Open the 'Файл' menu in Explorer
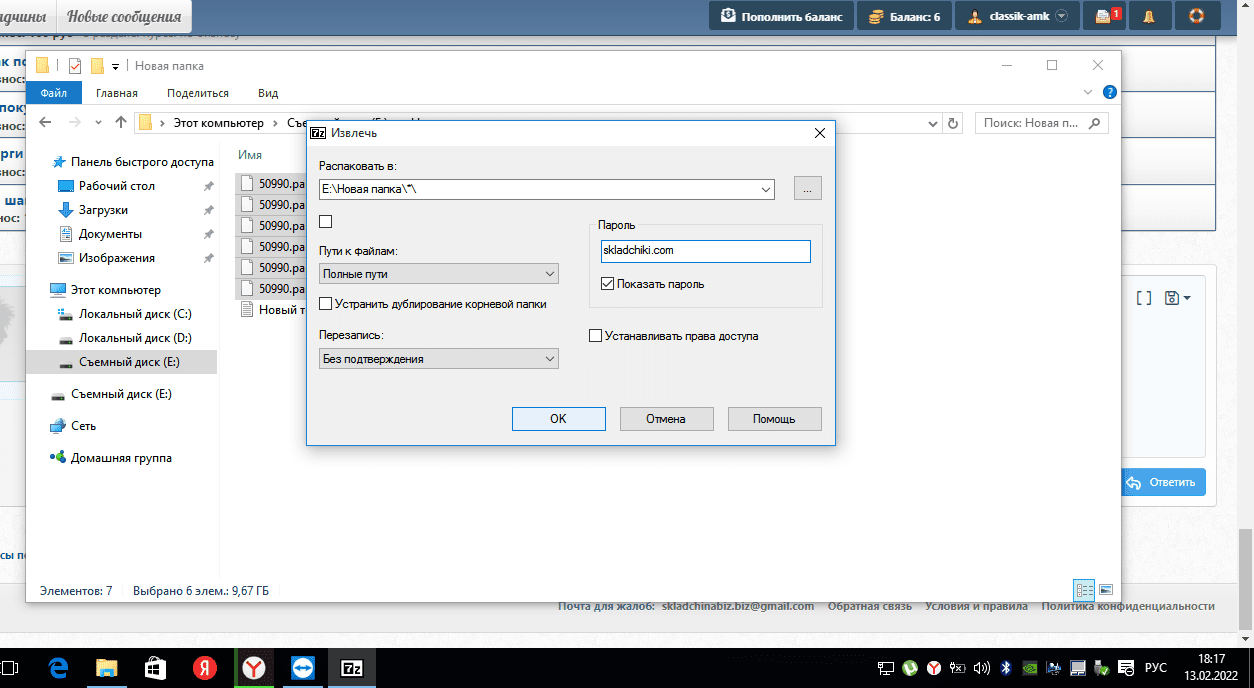 pos(54,93)
